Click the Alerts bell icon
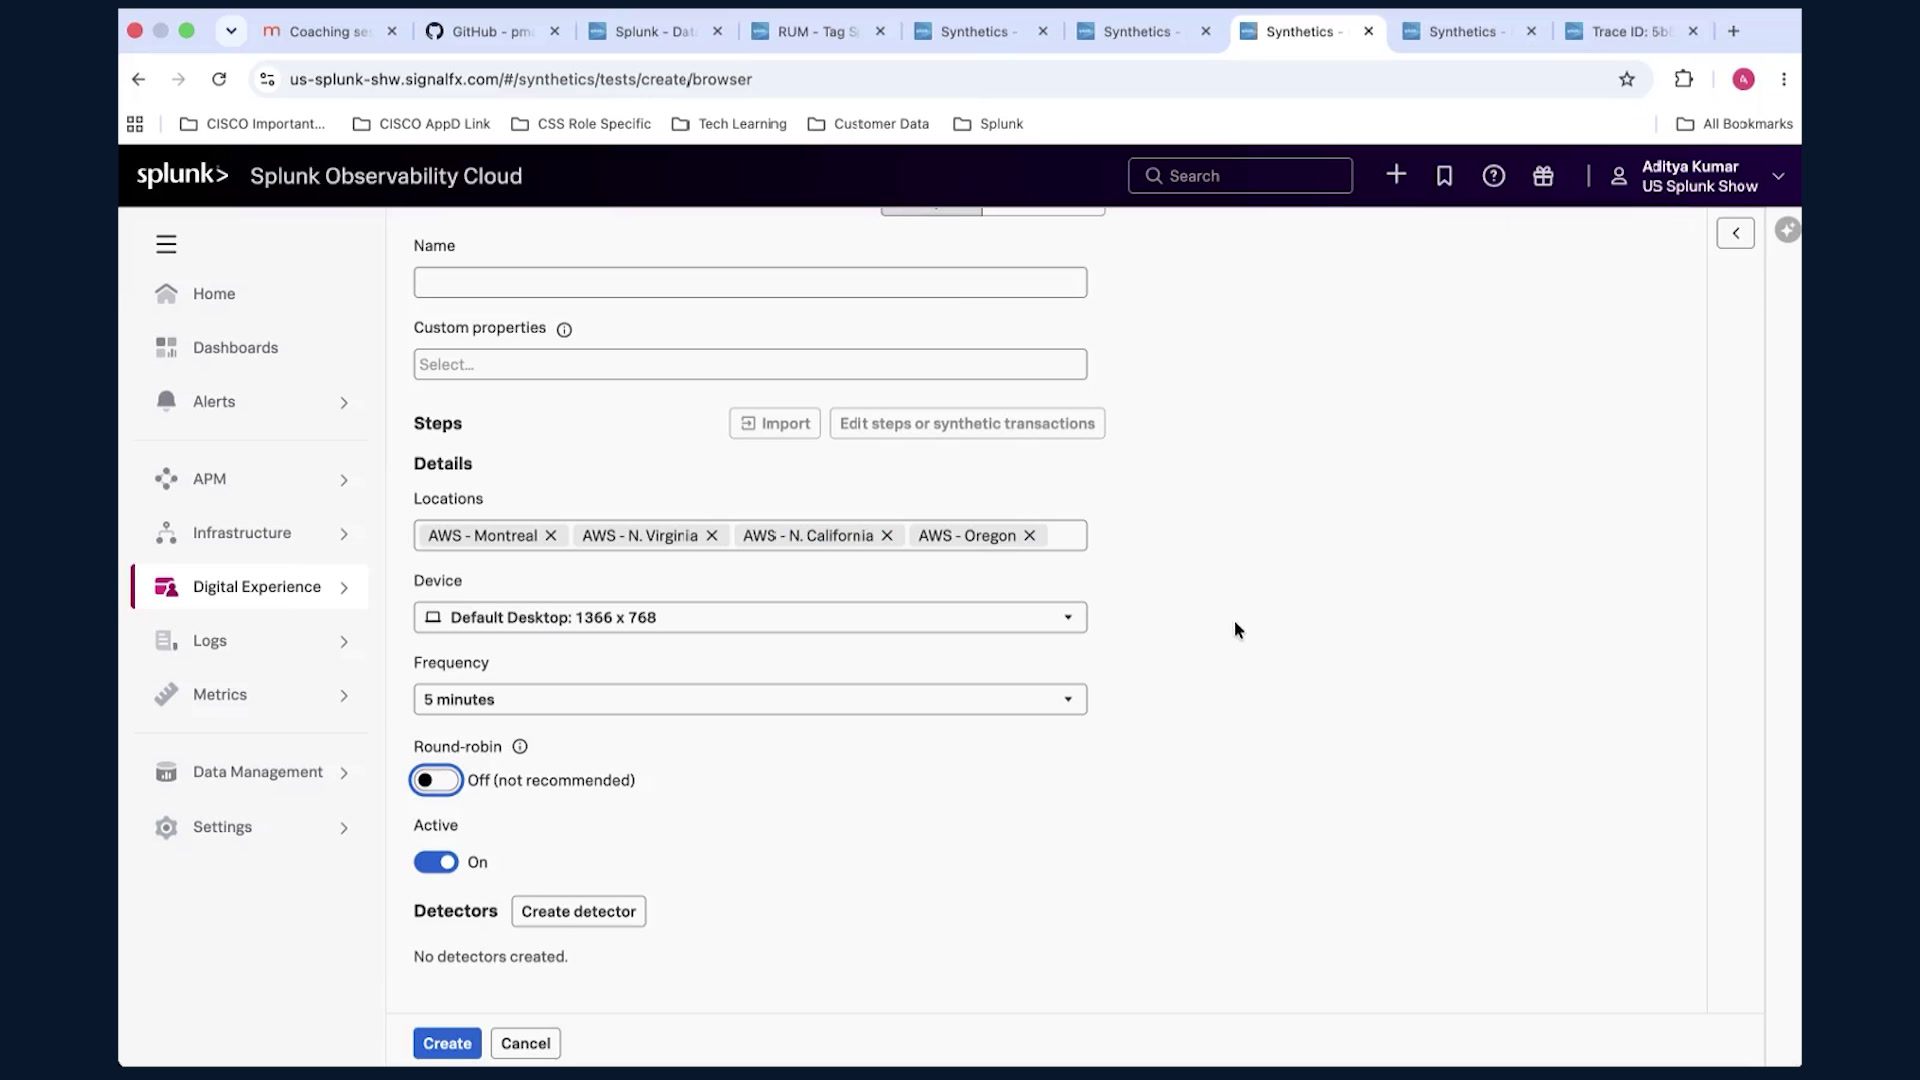 (166, 401)
